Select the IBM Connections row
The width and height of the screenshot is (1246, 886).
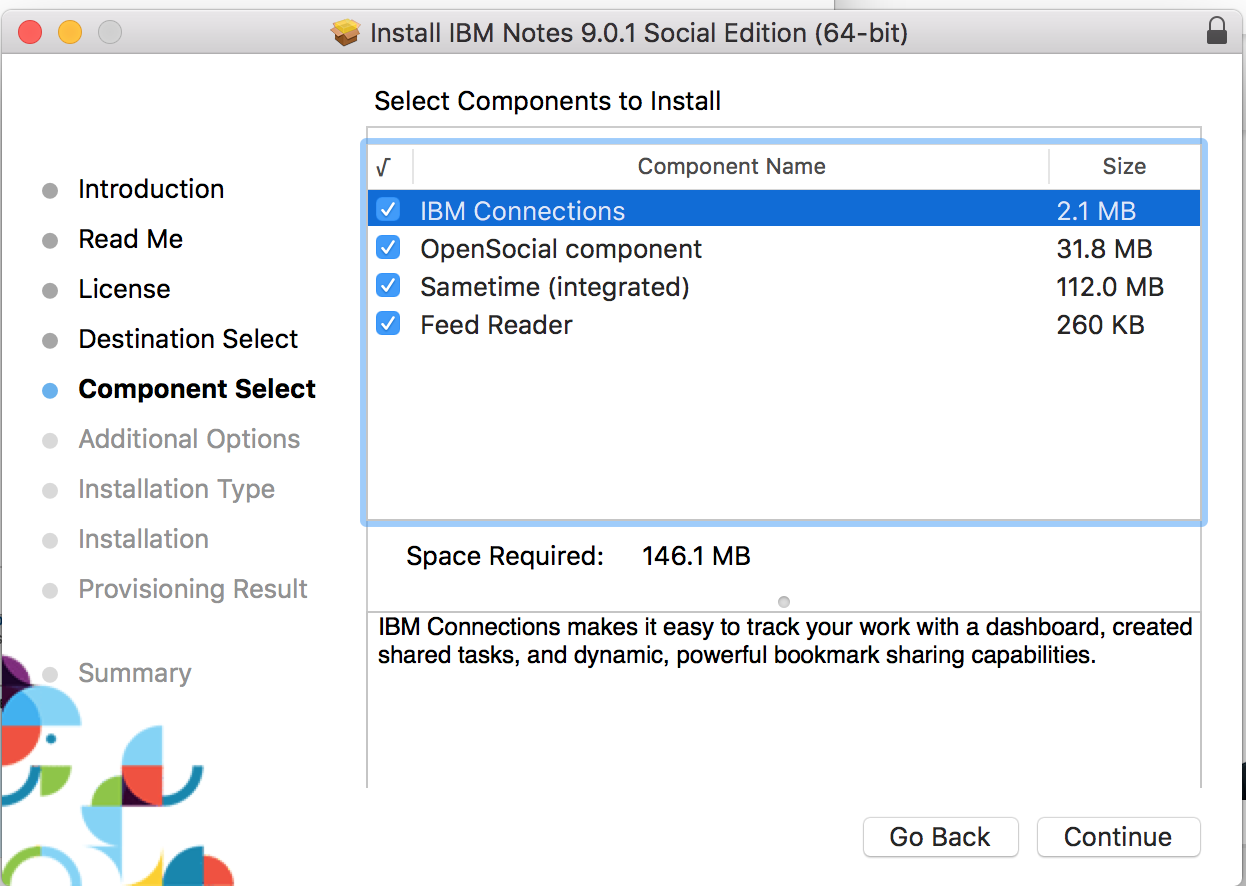pos(784,210)
